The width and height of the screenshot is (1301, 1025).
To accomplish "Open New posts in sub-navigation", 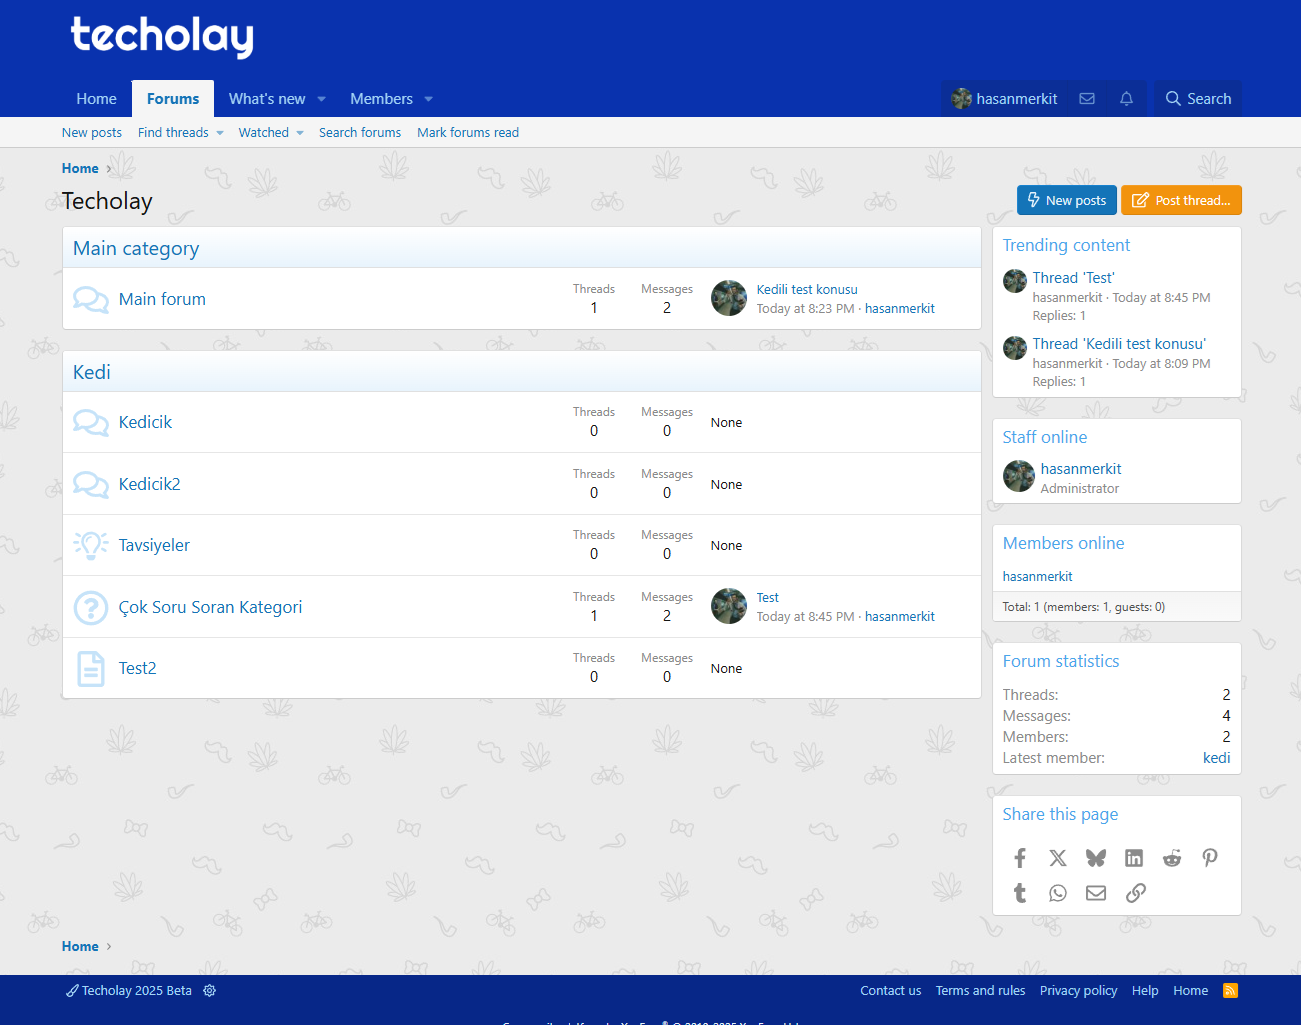I will tap(92, 133).
